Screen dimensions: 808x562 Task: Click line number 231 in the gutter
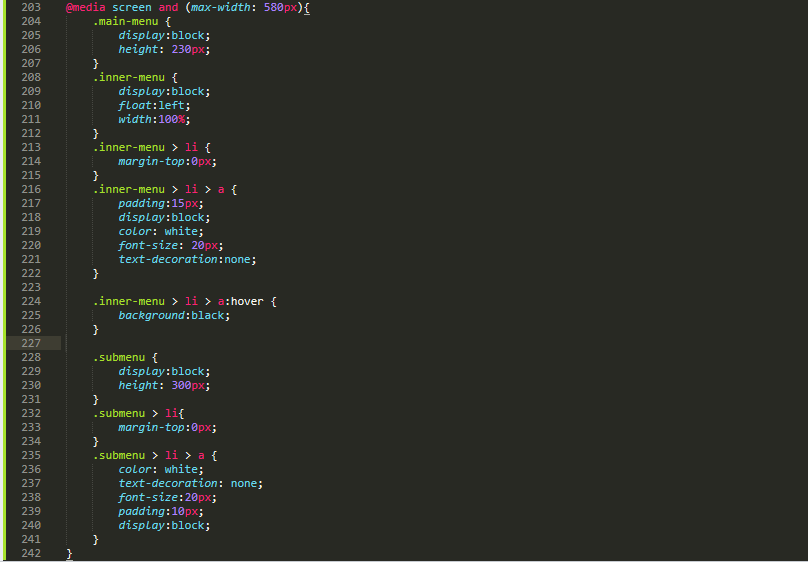coord(31,400)
